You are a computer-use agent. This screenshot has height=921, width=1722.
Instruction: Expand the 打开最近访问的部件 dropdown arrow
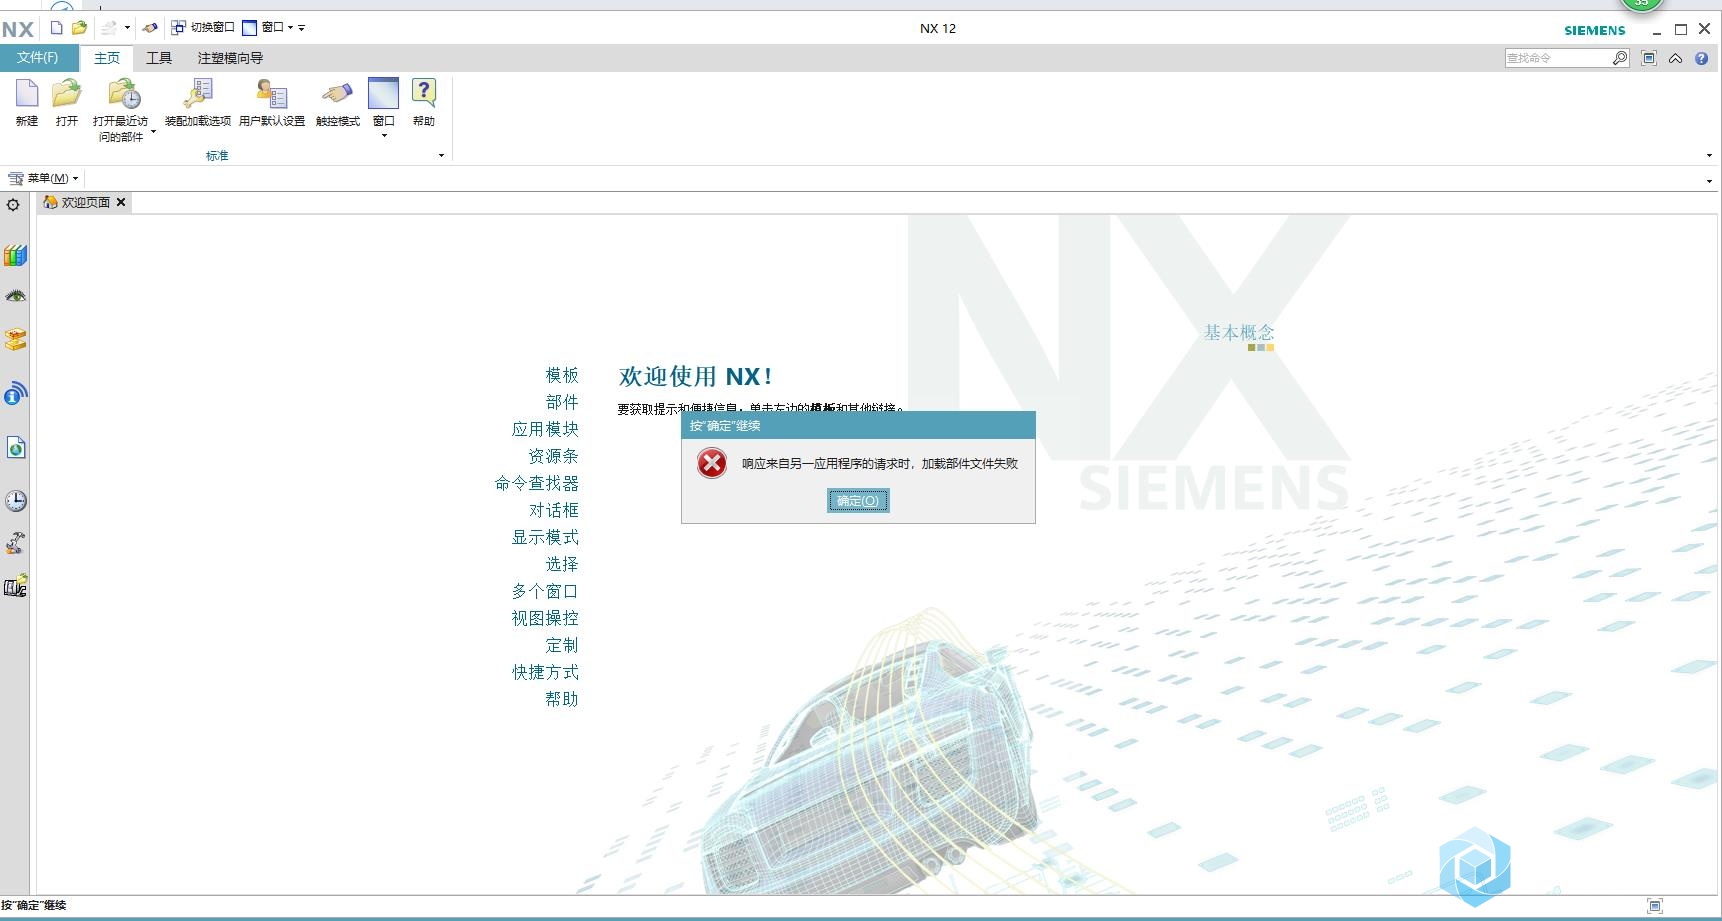tap(153, 131)
